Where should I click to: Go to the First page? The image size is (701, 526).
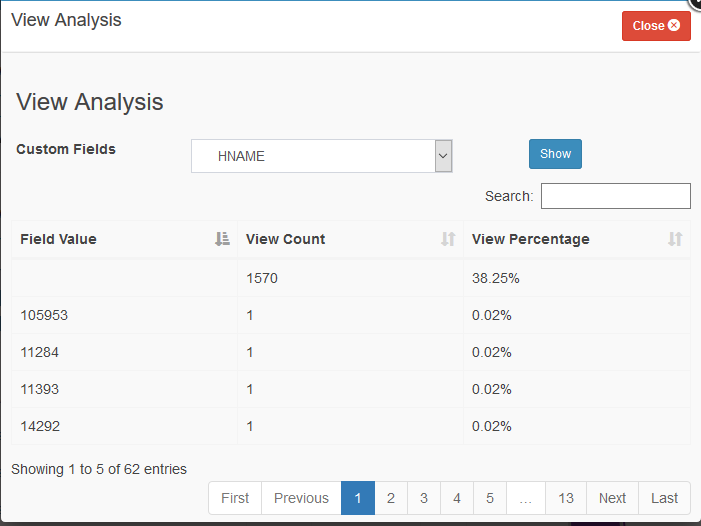(235, 498)
